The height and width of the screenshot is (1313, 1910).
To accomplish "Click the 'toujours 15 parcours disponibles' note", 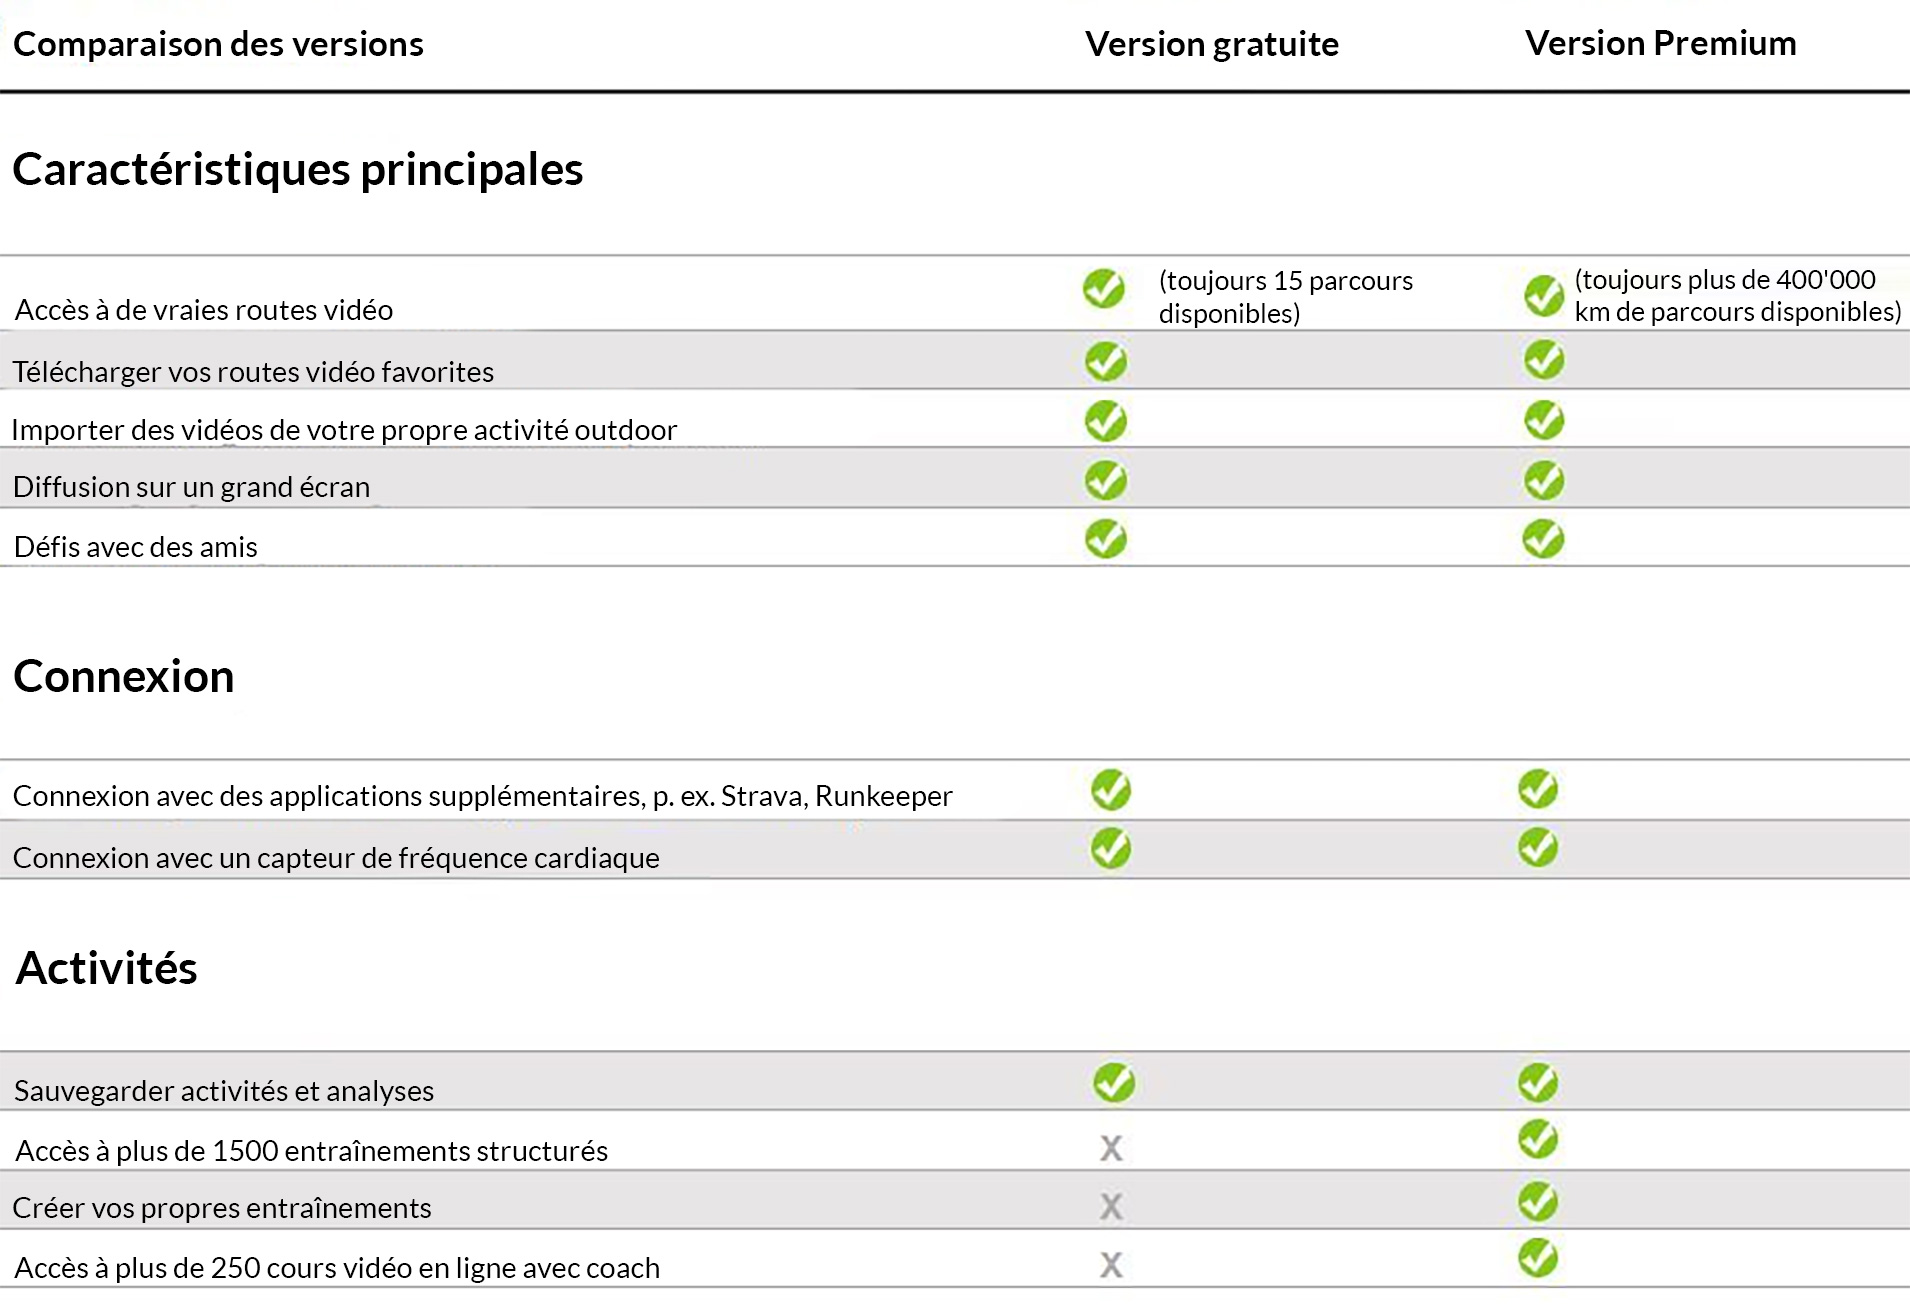I will [1285, 297].
